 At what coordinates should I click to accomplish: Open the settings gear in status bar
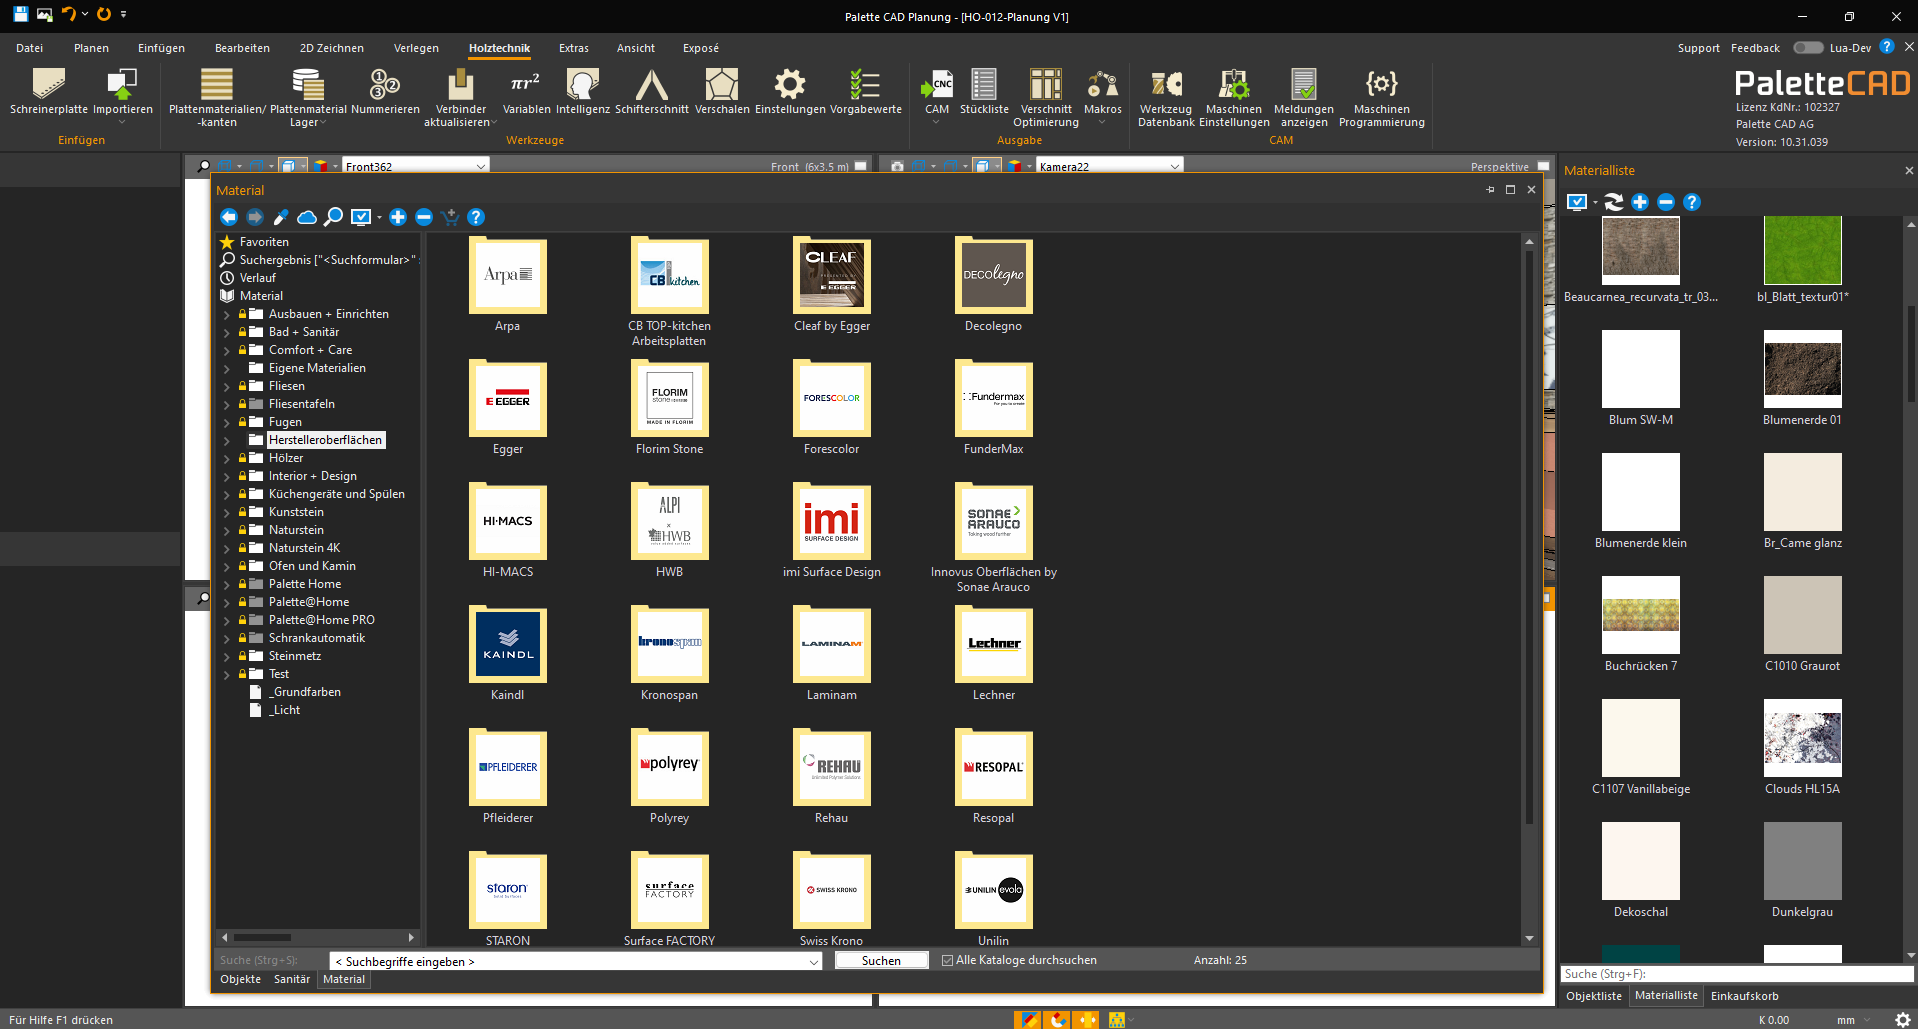(x=1903, y=1020)
